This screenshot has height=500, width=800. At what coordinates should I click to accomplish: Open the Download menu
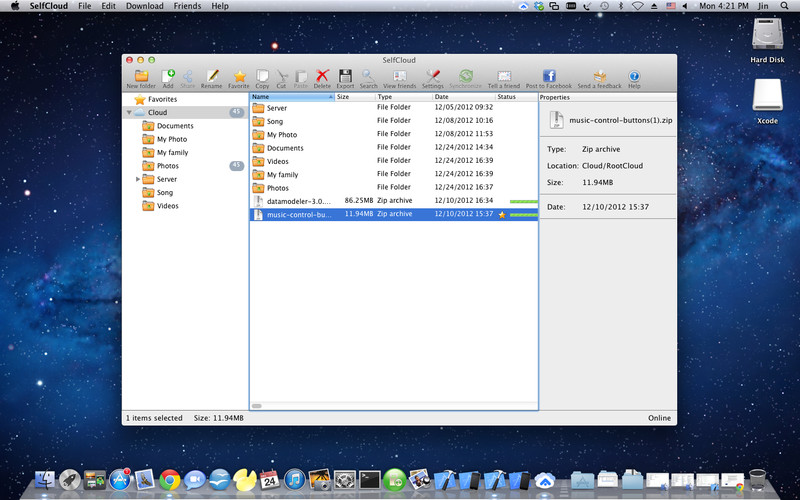coord(144,6)
